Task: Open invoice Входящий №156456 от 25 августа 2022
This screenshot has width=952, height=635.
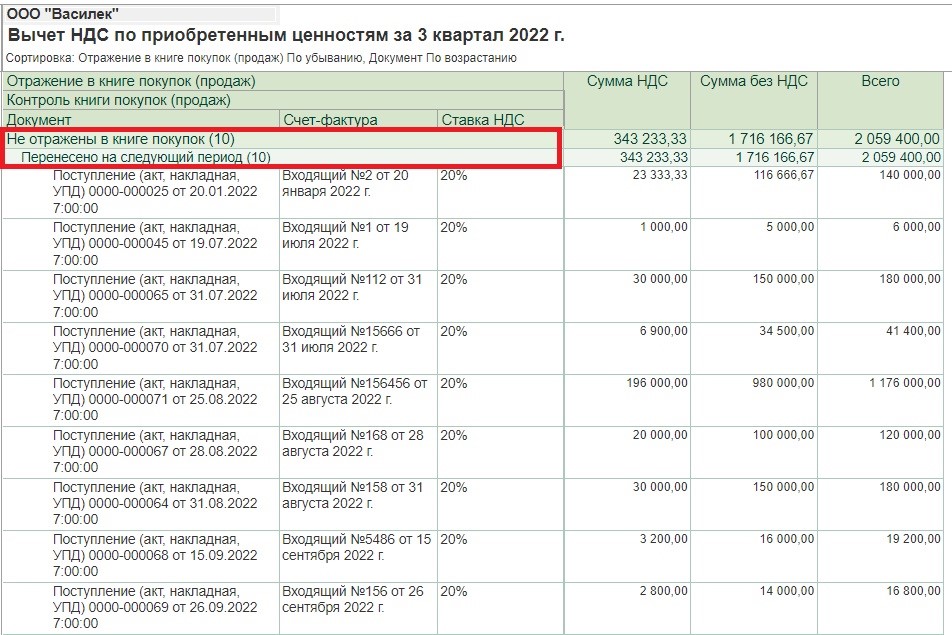Action: 355,392
